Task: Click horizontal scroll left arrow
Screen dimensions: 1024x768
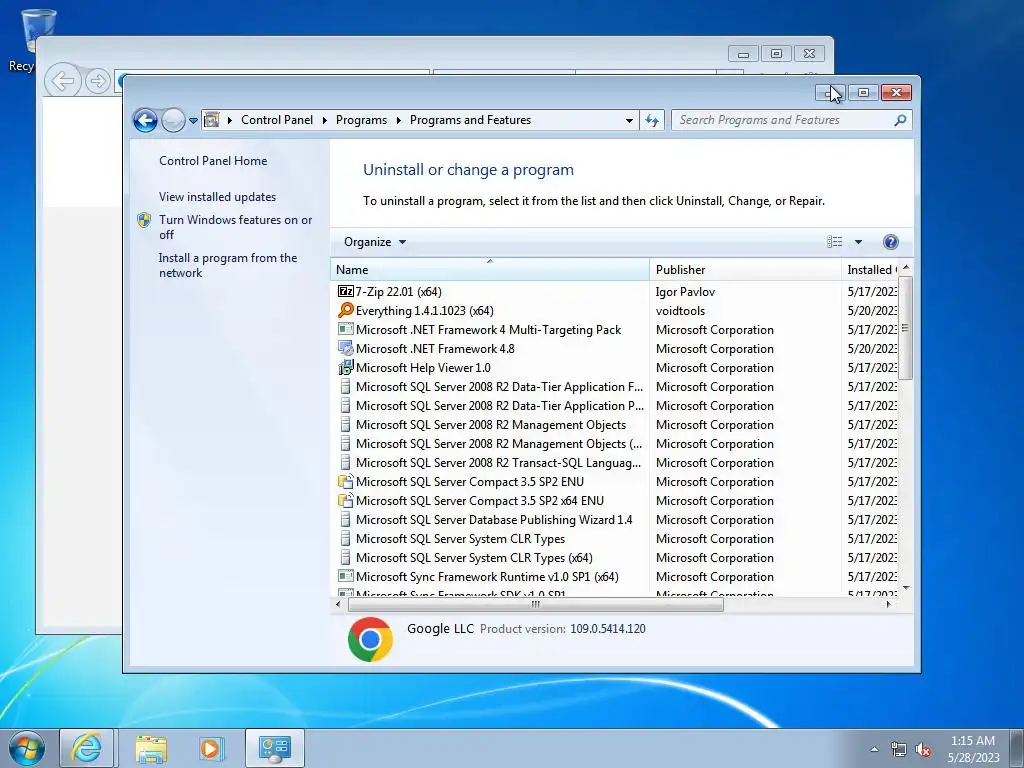Action: (x=338, y=604)
